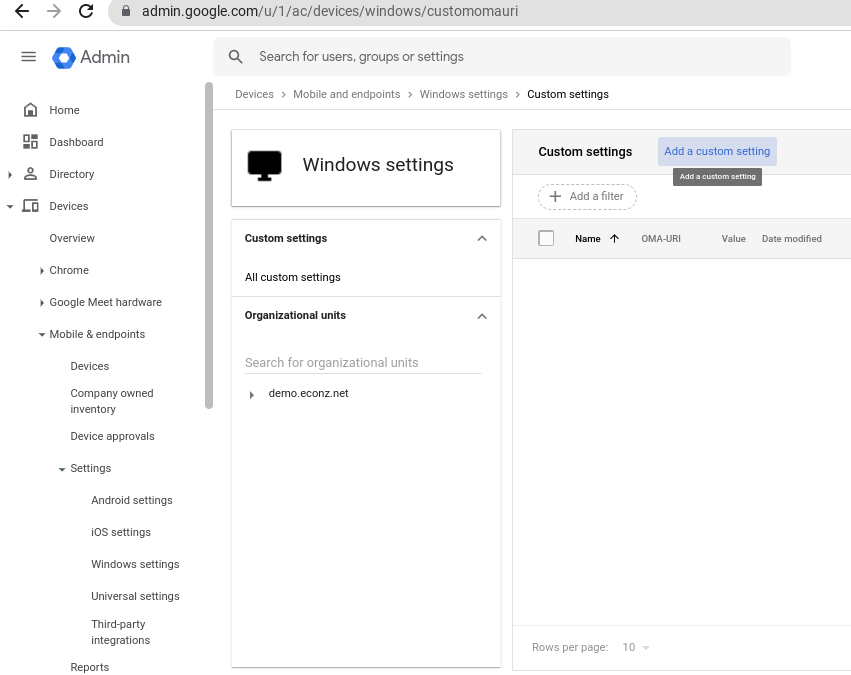Reload the page with refresh icon
The image size is (851, 675).
(86, 11)
